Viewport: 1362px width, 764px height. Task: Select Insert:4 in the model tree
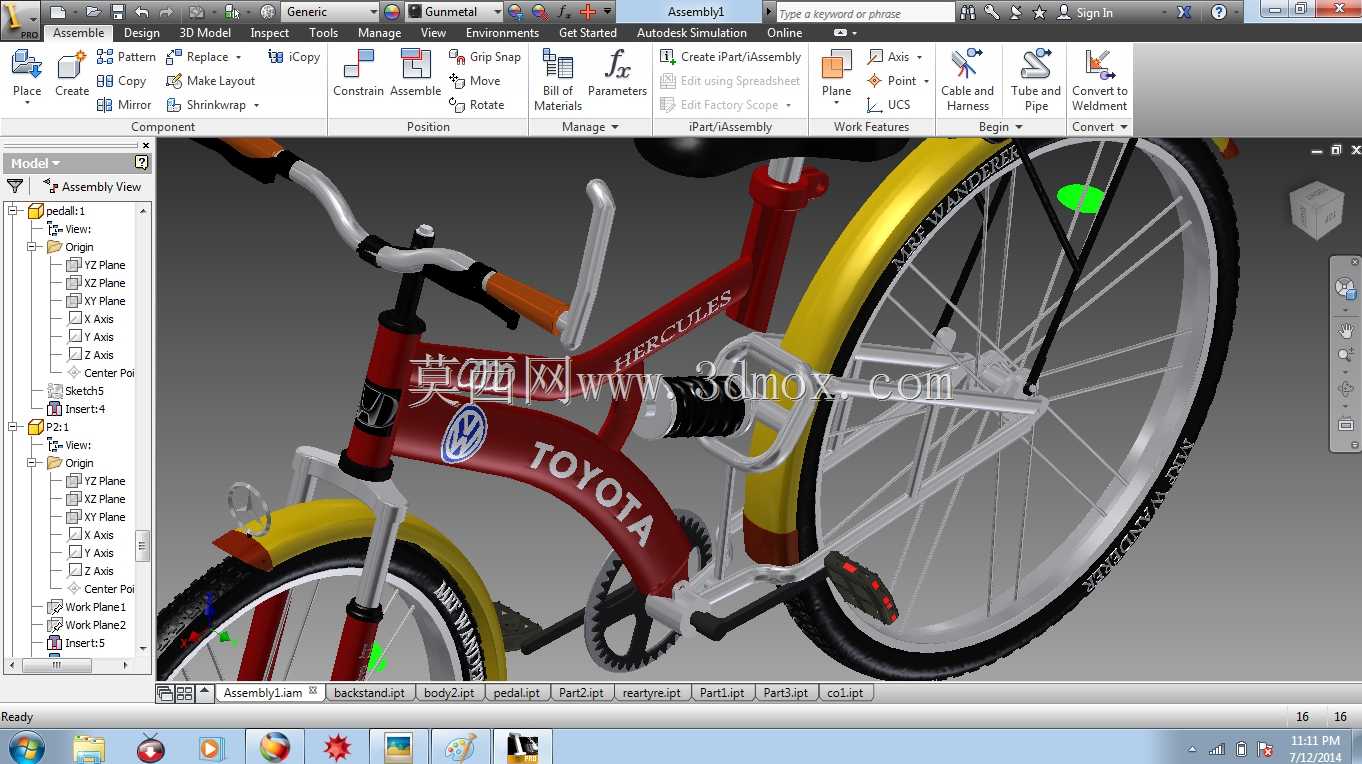pyautogui.click(x=76, y=409)
